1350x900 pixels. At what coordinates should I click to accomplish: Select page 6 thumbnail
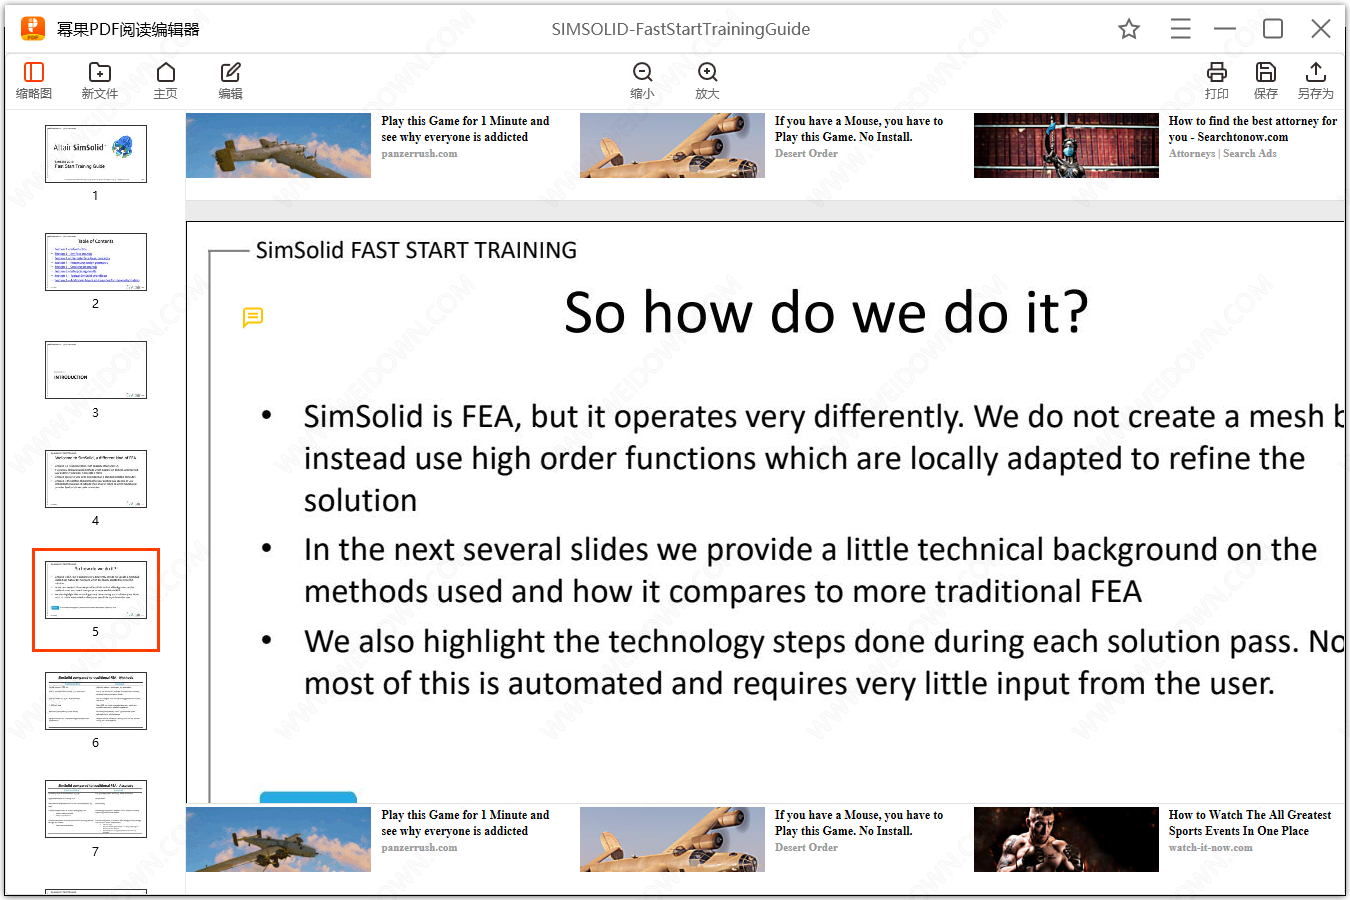(96, 701)
